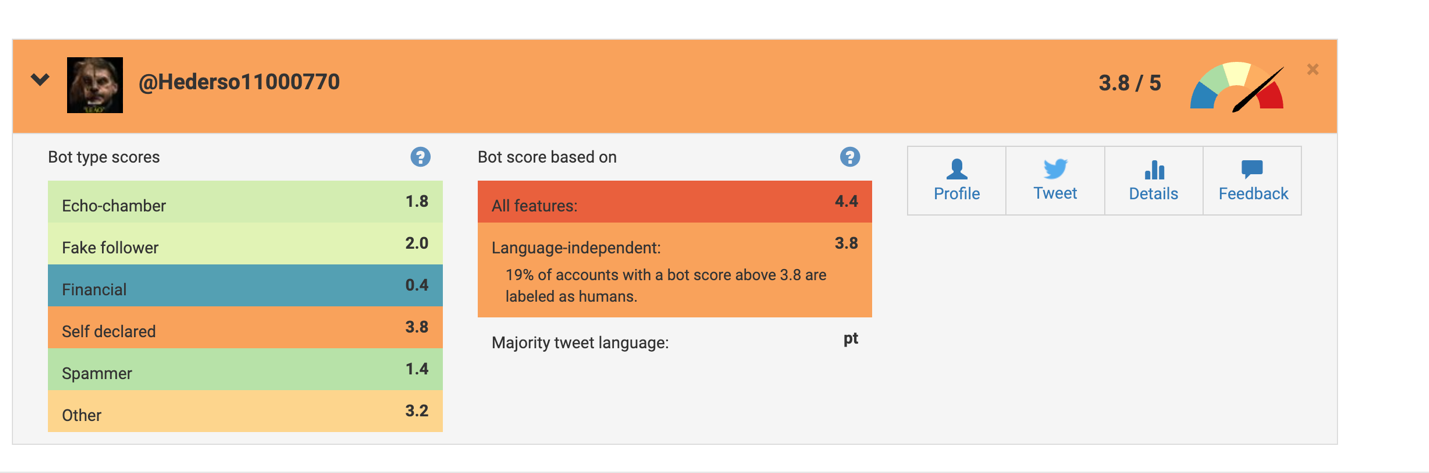The image size is (1429, 473).
Task: Select the Spammer score row
Action: point(245,370)
